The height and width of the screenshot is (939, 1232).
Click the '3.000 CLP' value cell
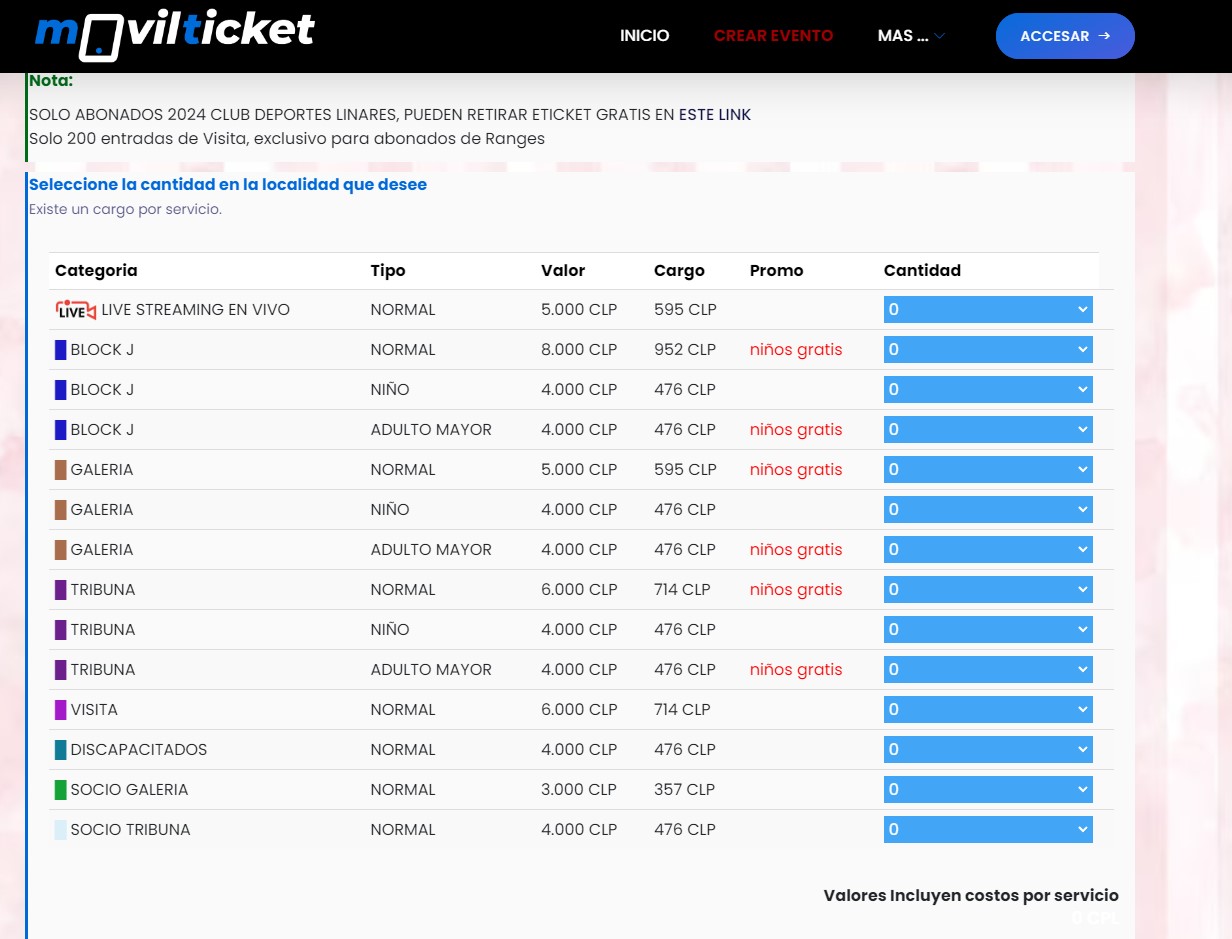click(x=579, y=790)
